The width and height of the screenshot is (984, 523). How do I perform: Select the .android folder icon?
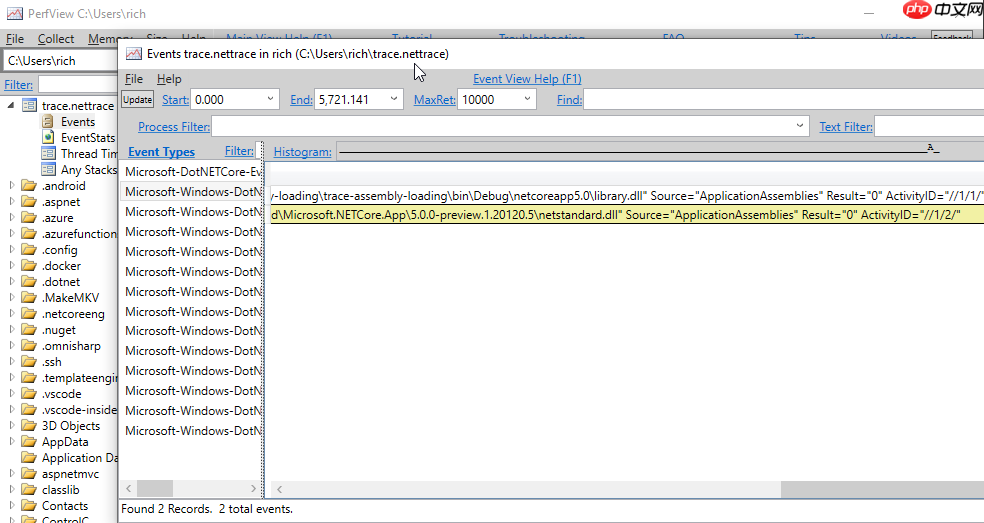click(29, 186)
